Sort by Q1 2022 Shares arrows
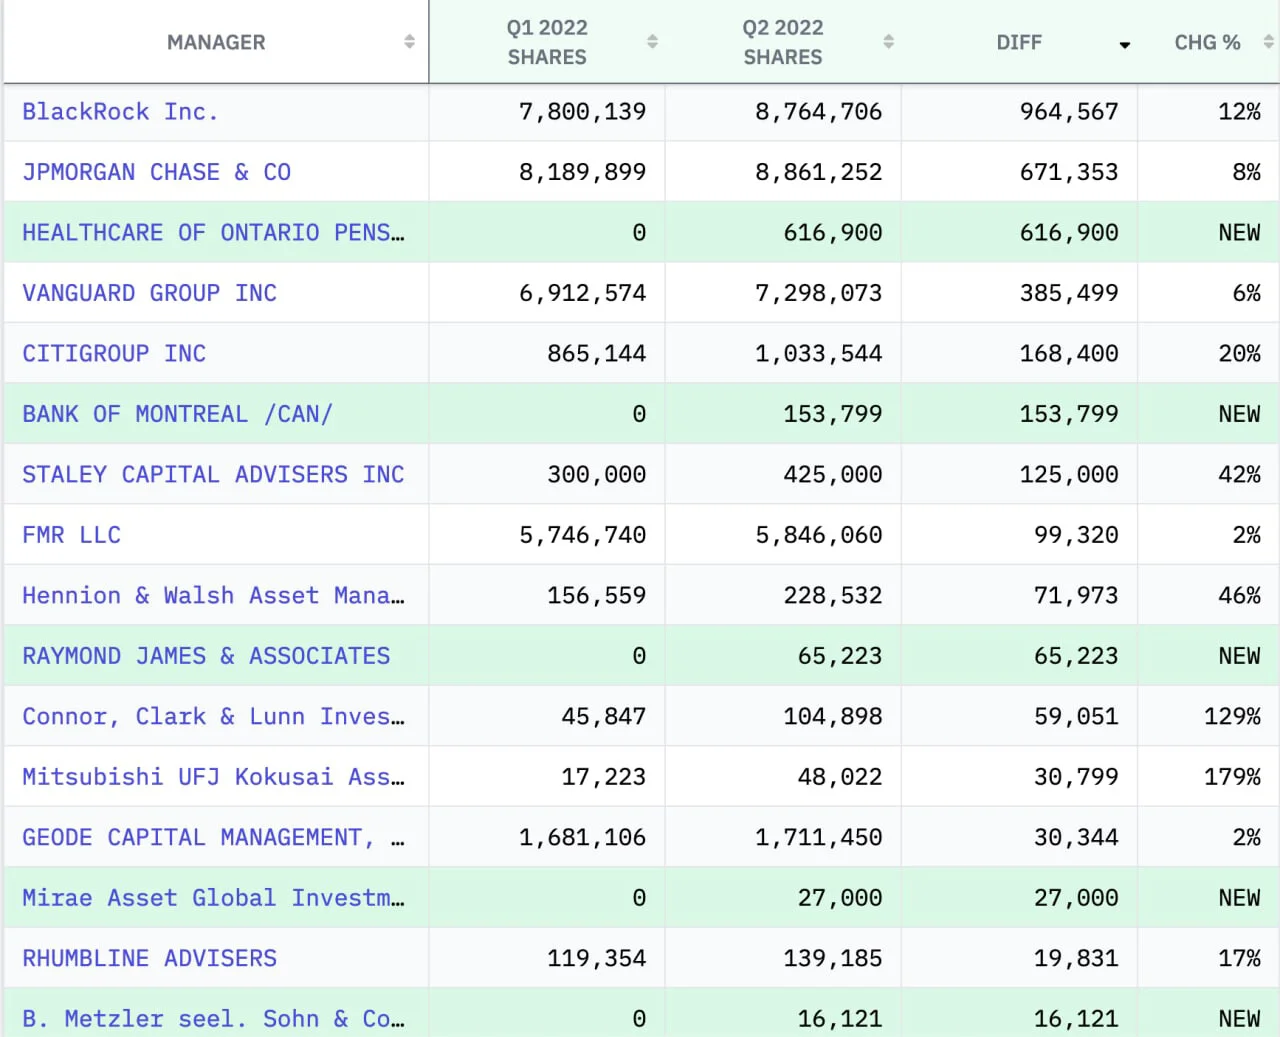The image size is (1280, 1037). 652,42
